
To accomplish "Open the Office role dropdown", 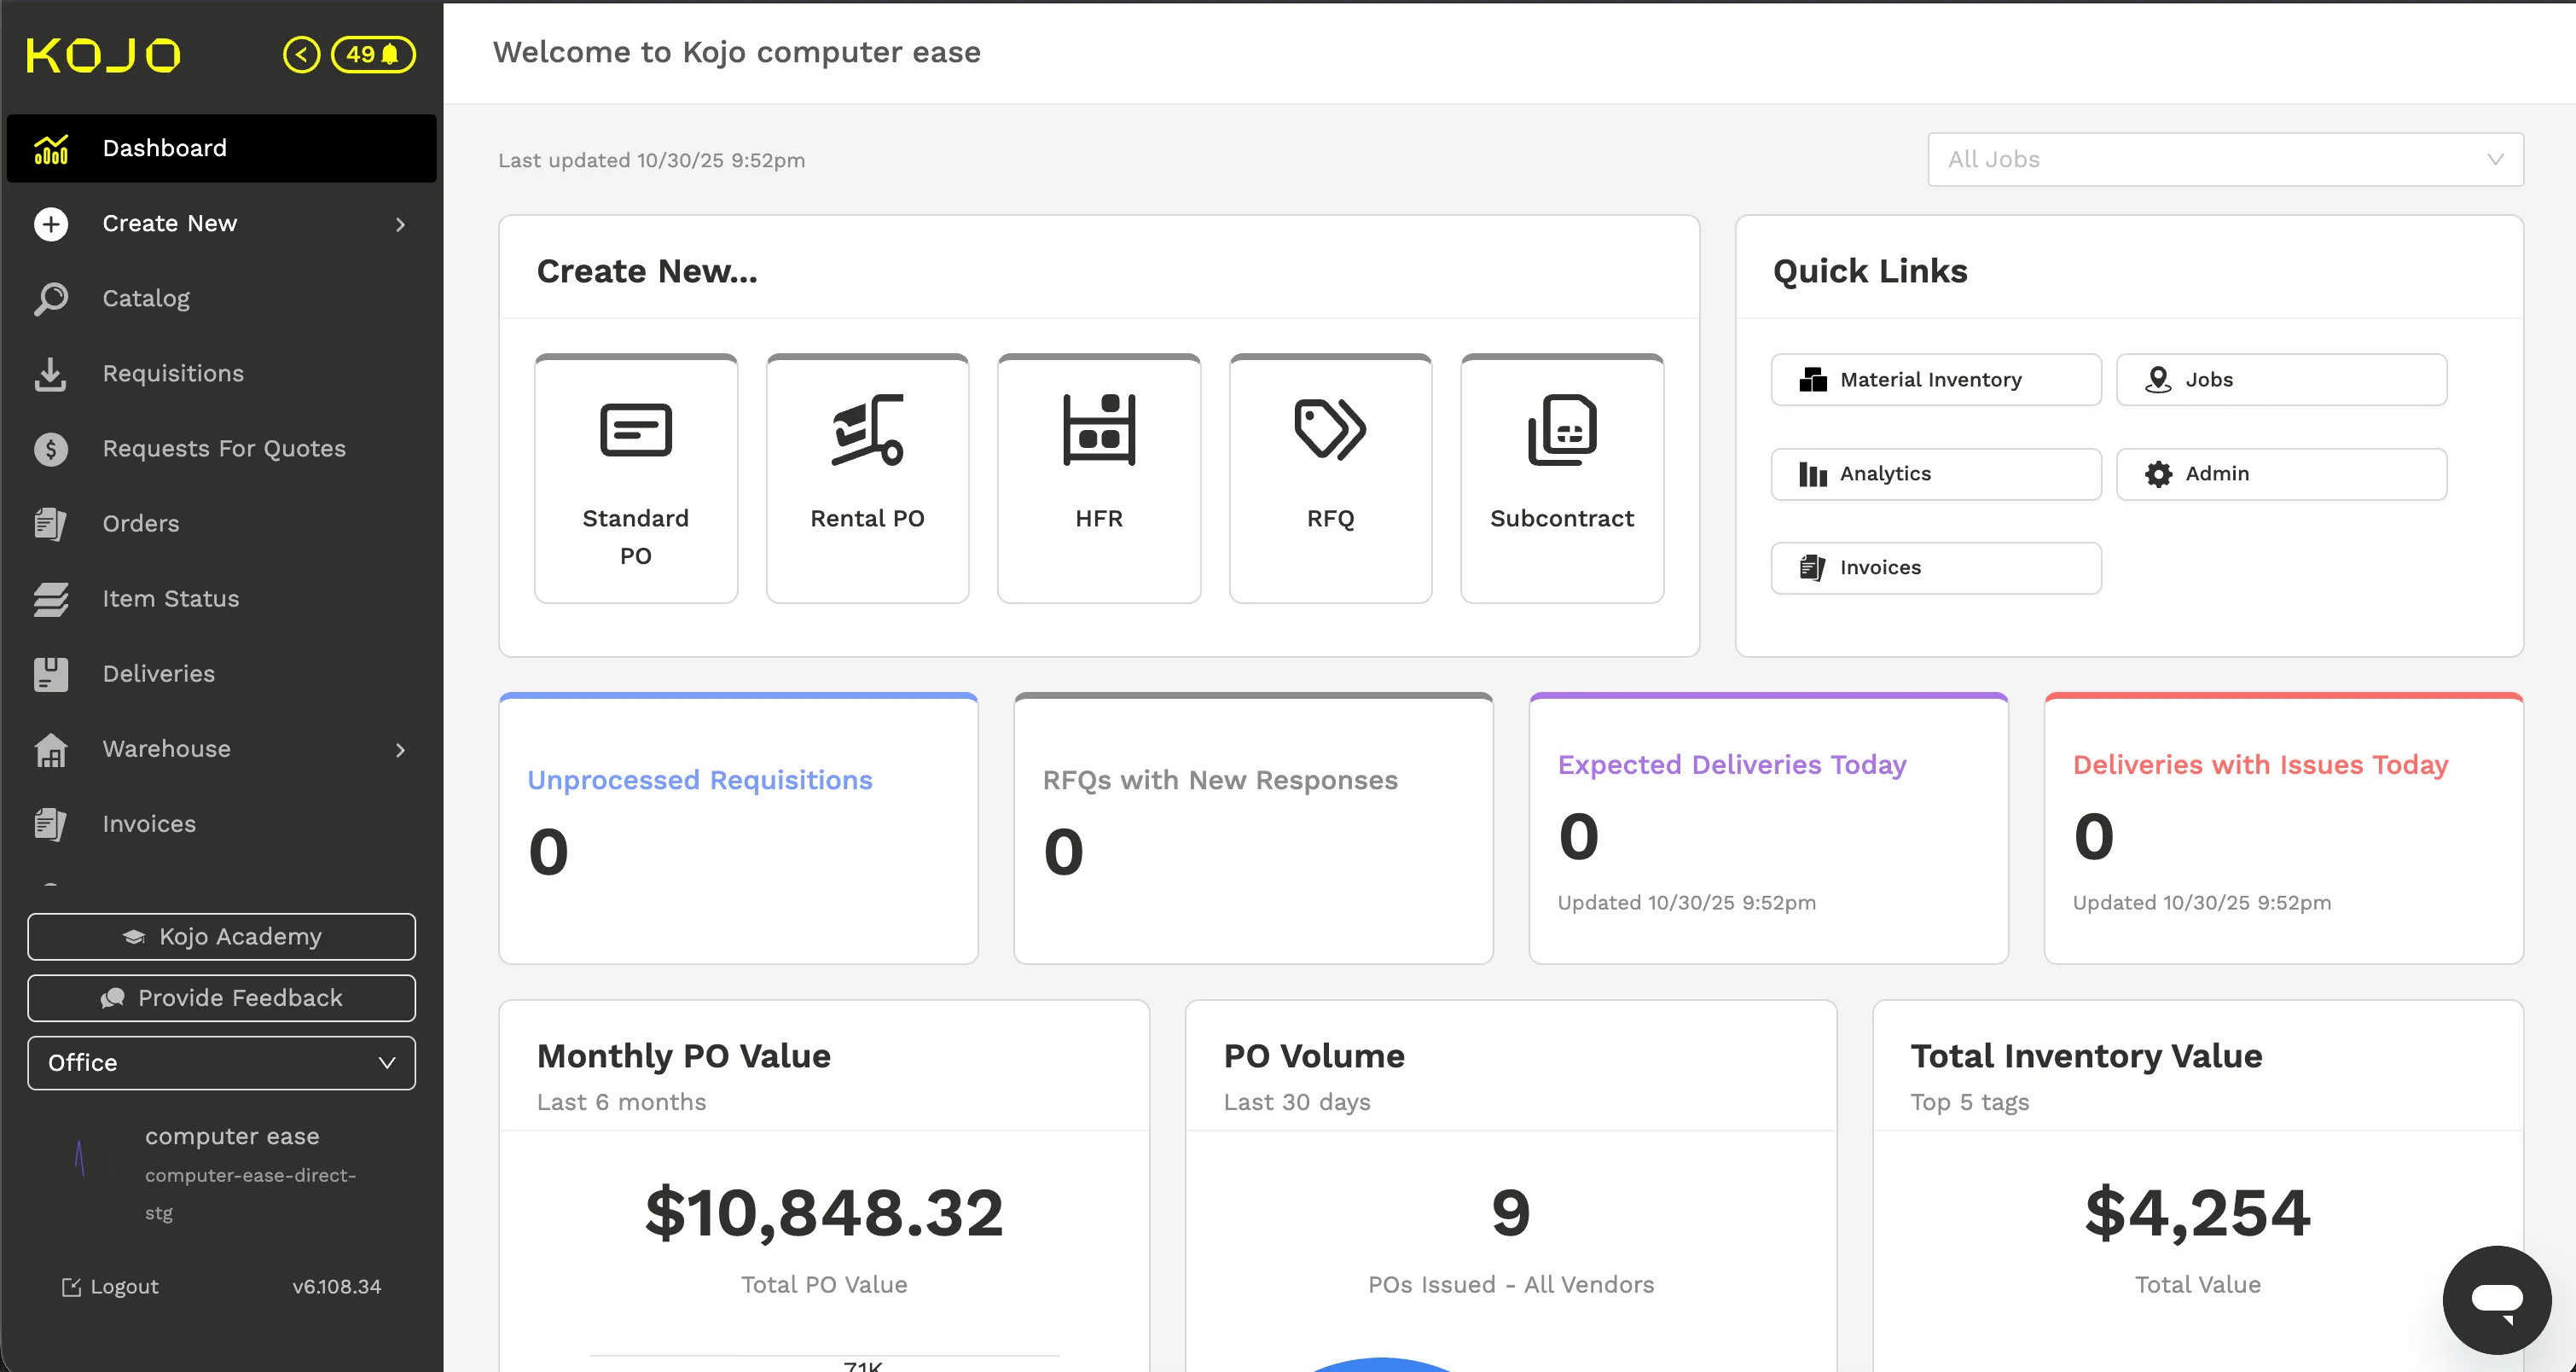I will [221, 1062].
